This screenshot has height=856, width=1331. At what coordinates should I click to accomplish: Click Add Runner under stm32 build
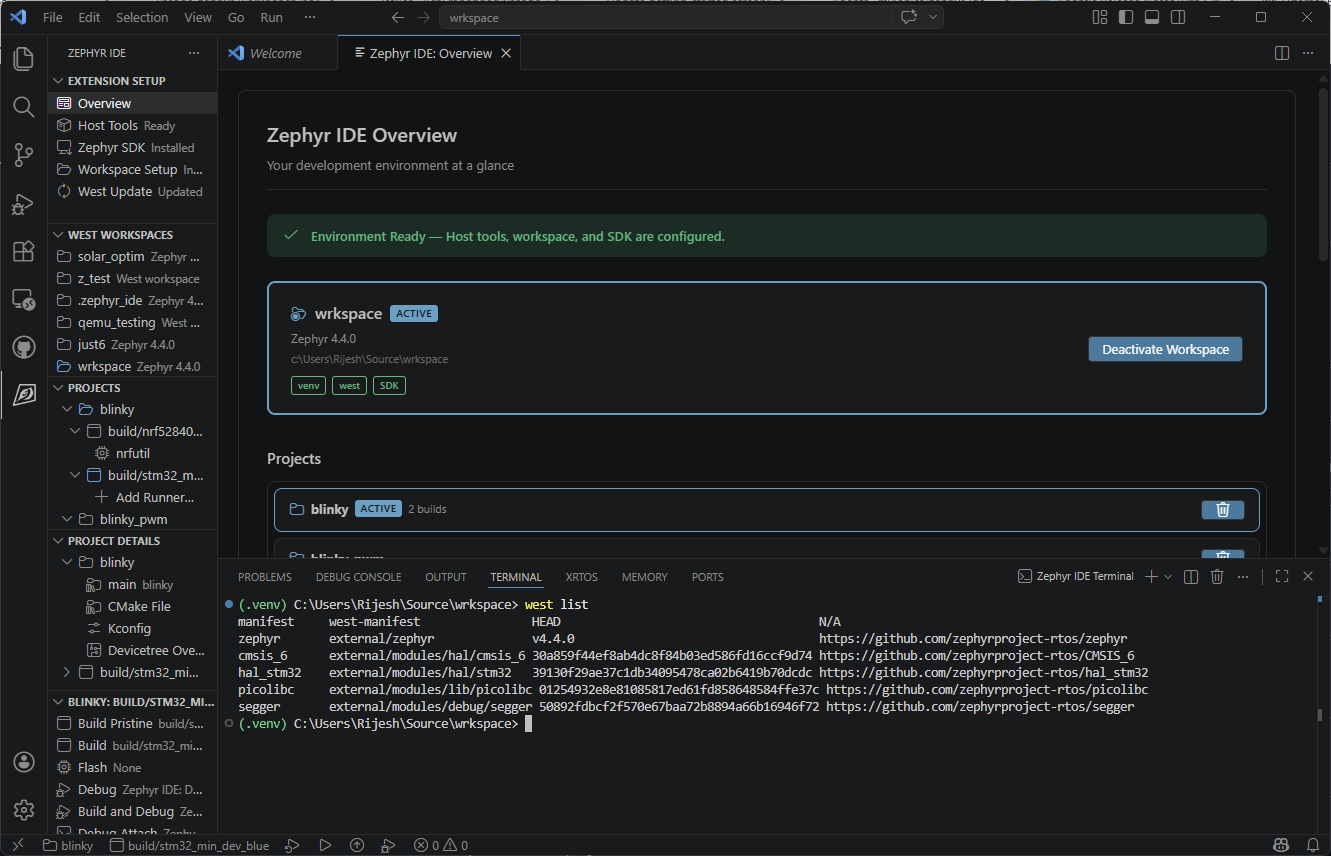pos(132,497)
